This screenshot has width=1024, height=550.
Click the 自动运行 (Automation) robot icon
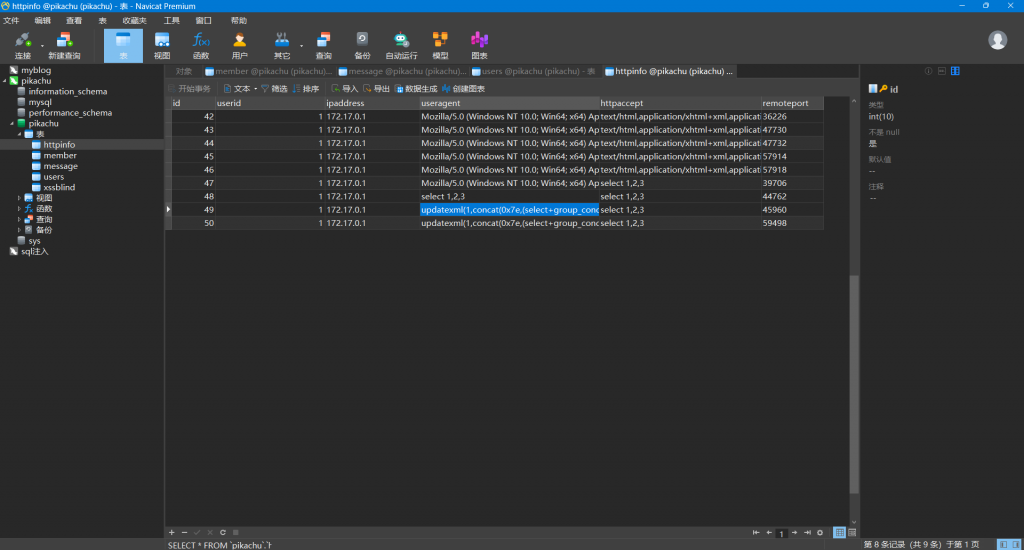pos(401,45)
